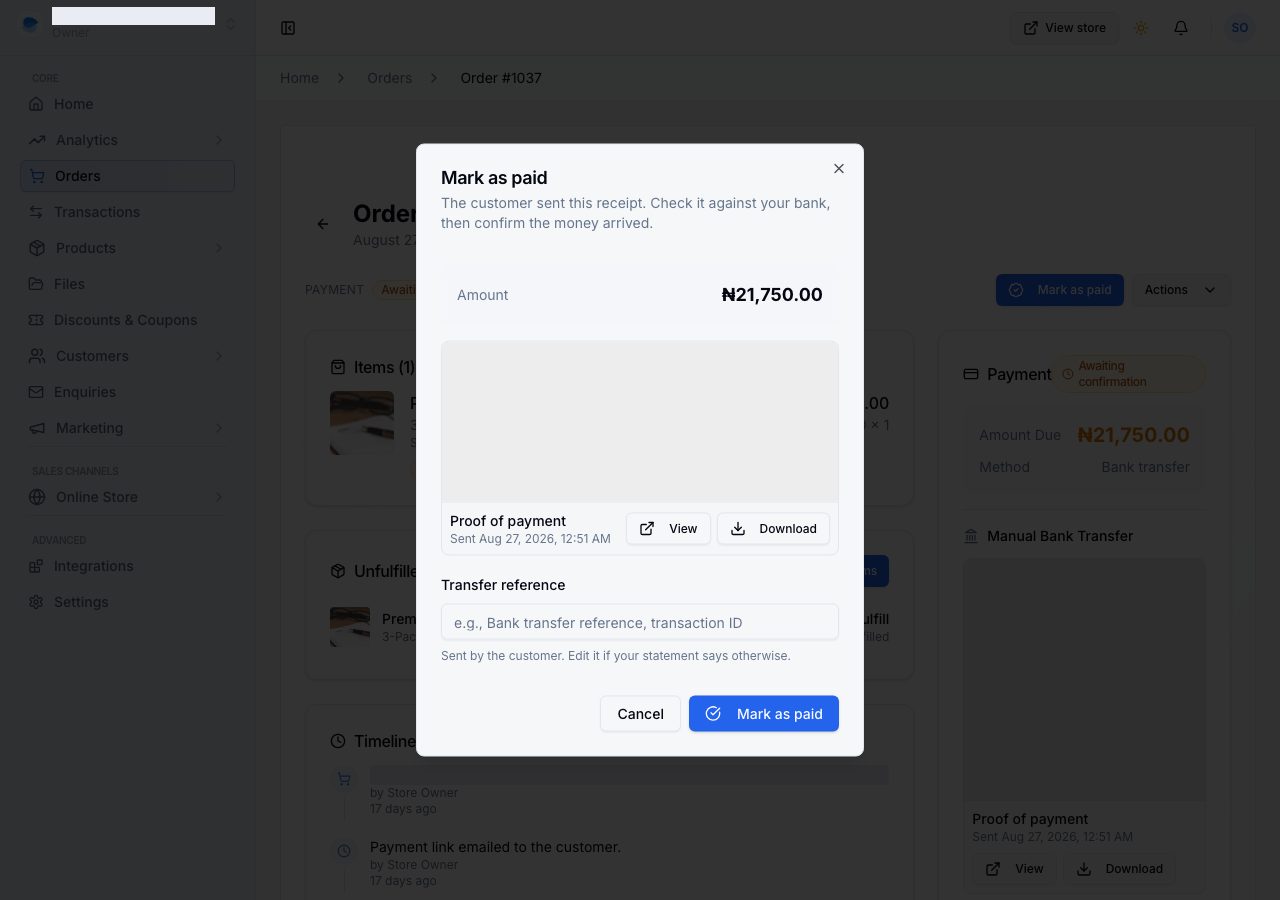
Task: Click the back arrow beside the Order title
Action: pyautogui.click(x=323, y=224)
